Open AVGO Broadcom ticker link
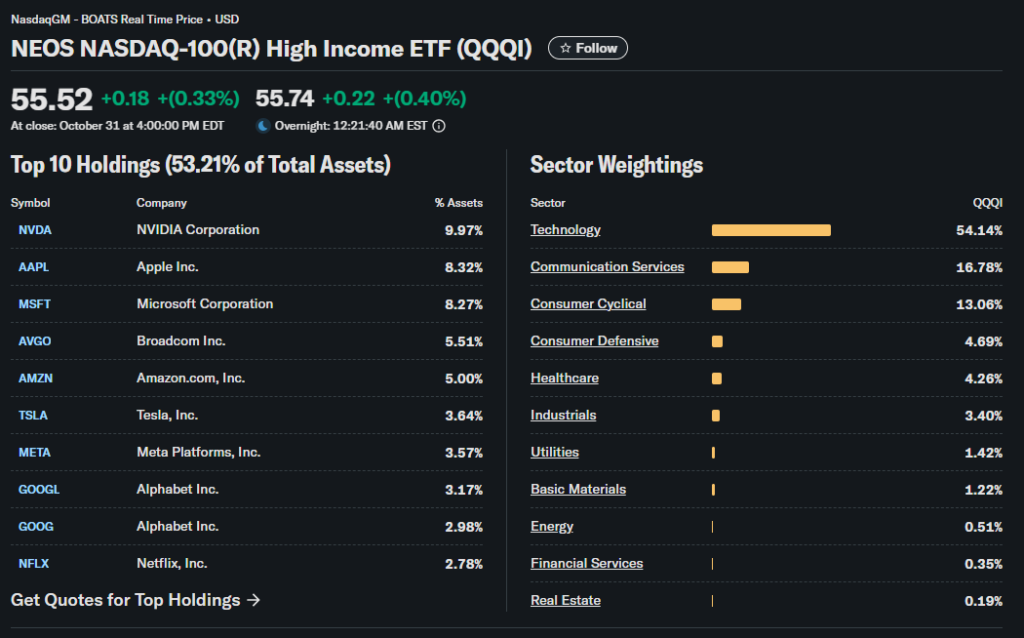Image resolution: width=1024 pixels, height=638 pixels. tap(35, 341)
